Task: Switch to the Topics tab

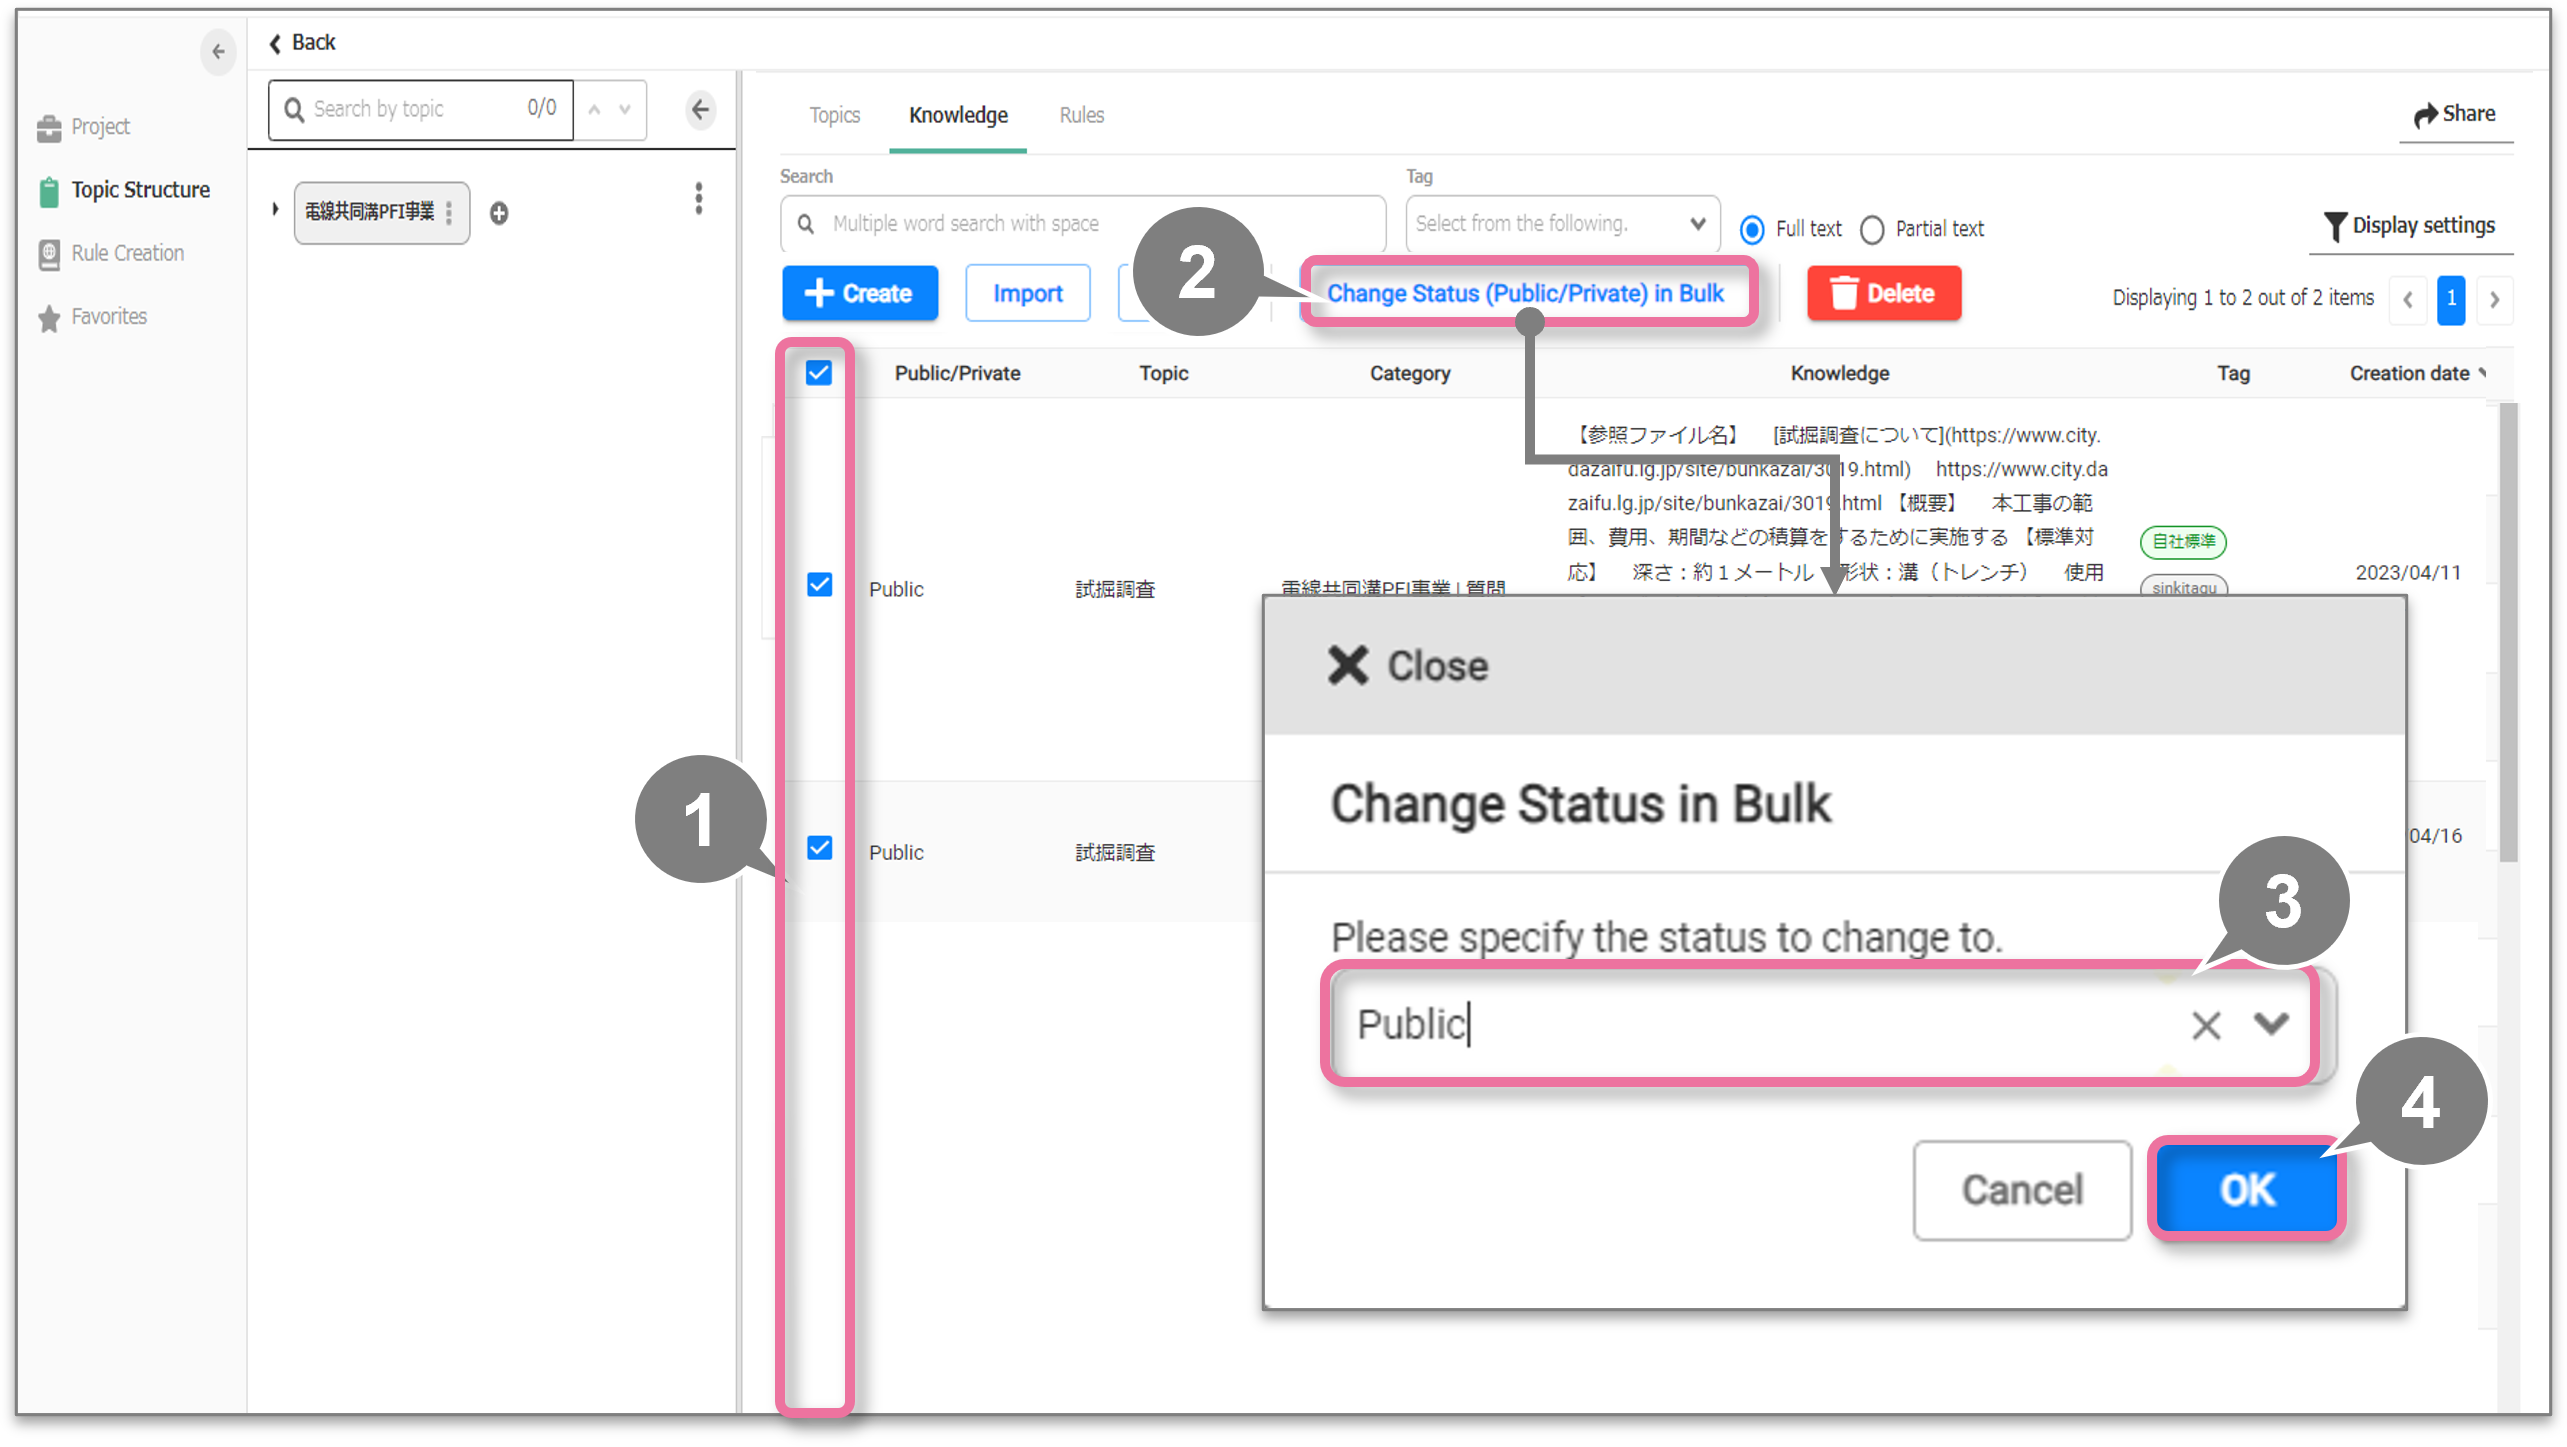Action: point(834,116)
